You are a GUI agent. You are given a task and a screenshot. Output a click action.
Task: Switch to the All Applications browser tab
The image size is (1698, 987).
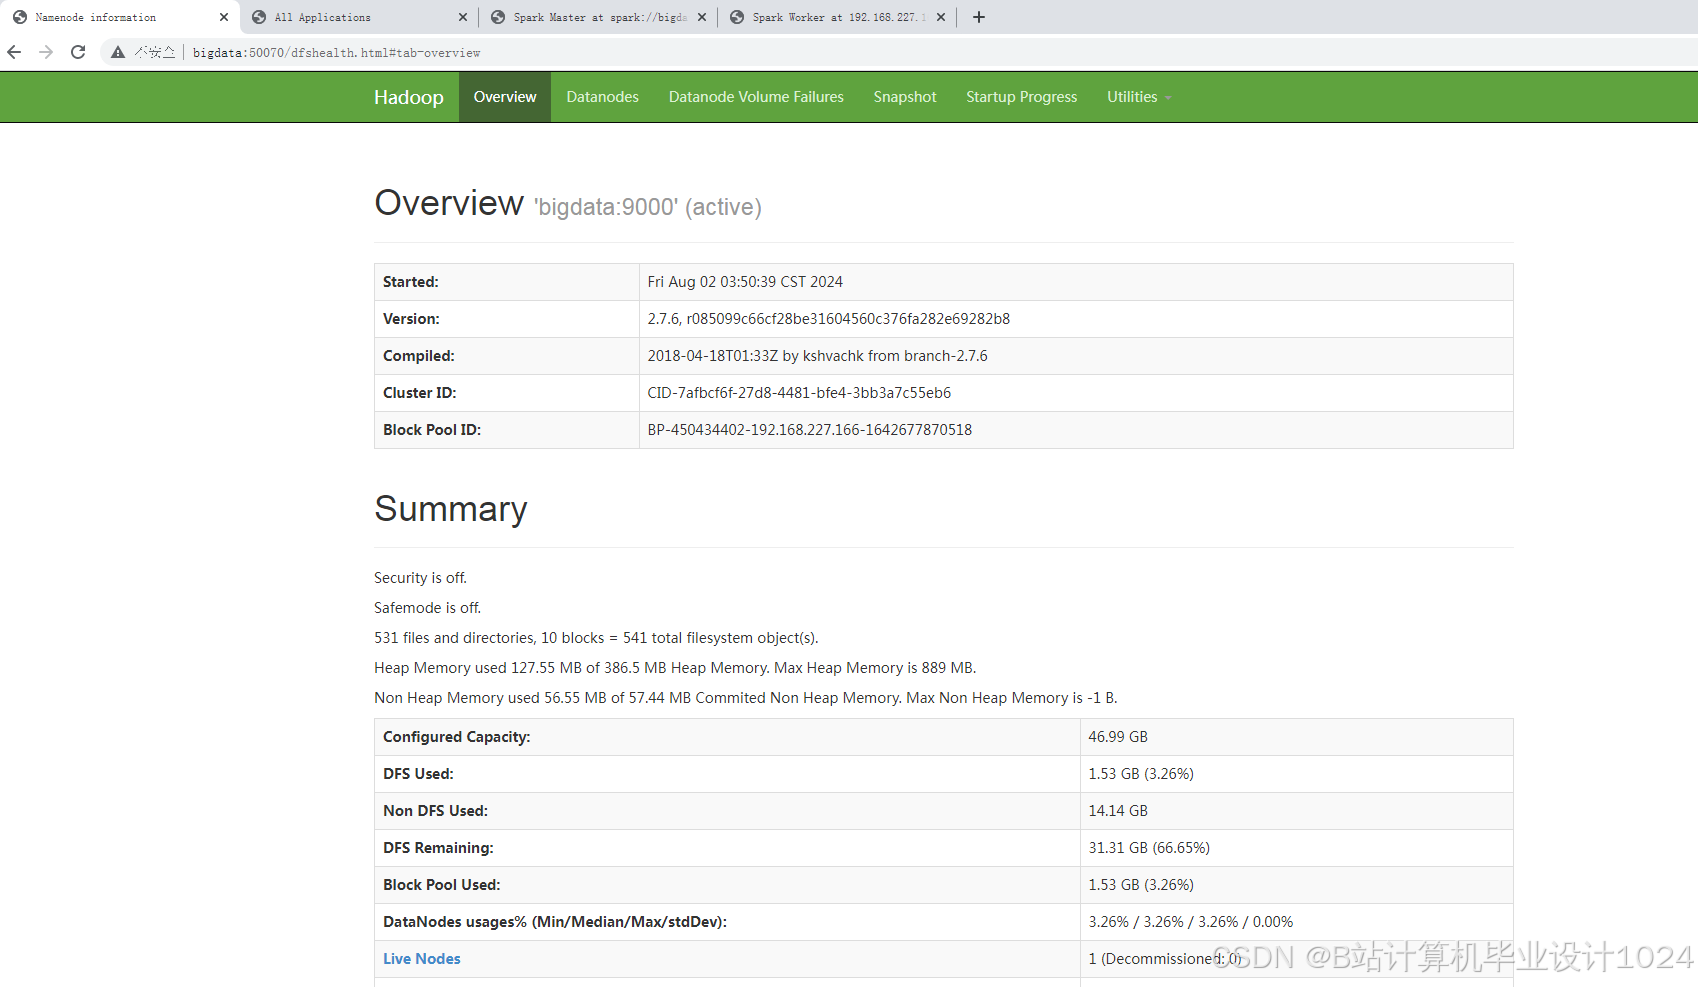[x=359, y=17]
